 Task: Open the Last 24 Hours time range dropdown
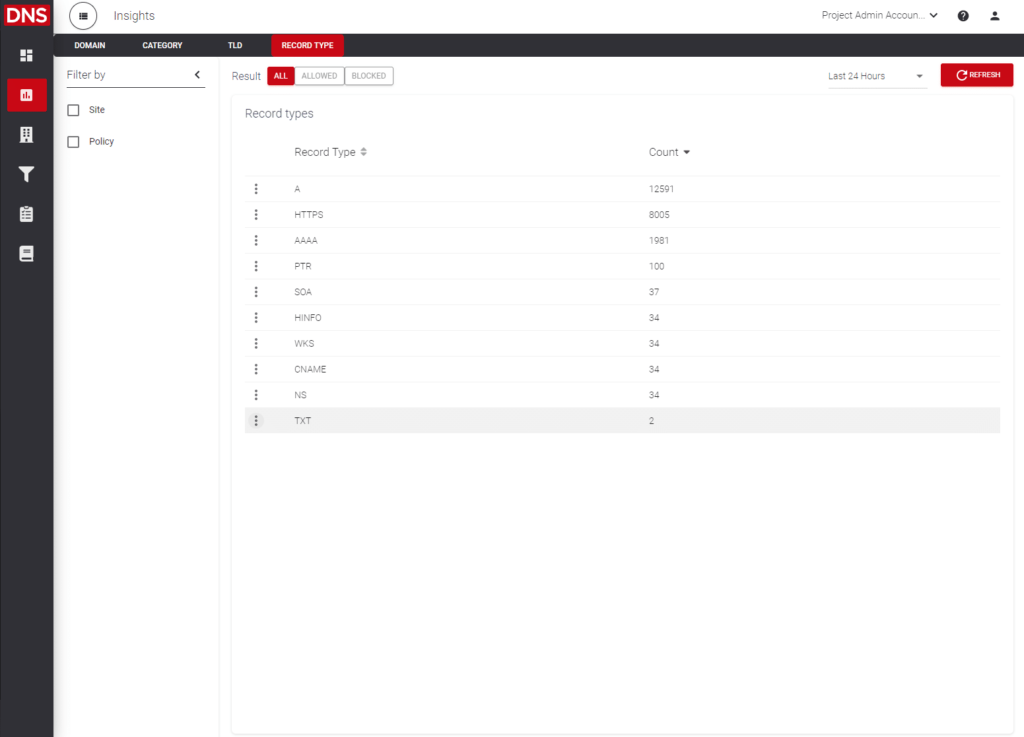[876, 76]
